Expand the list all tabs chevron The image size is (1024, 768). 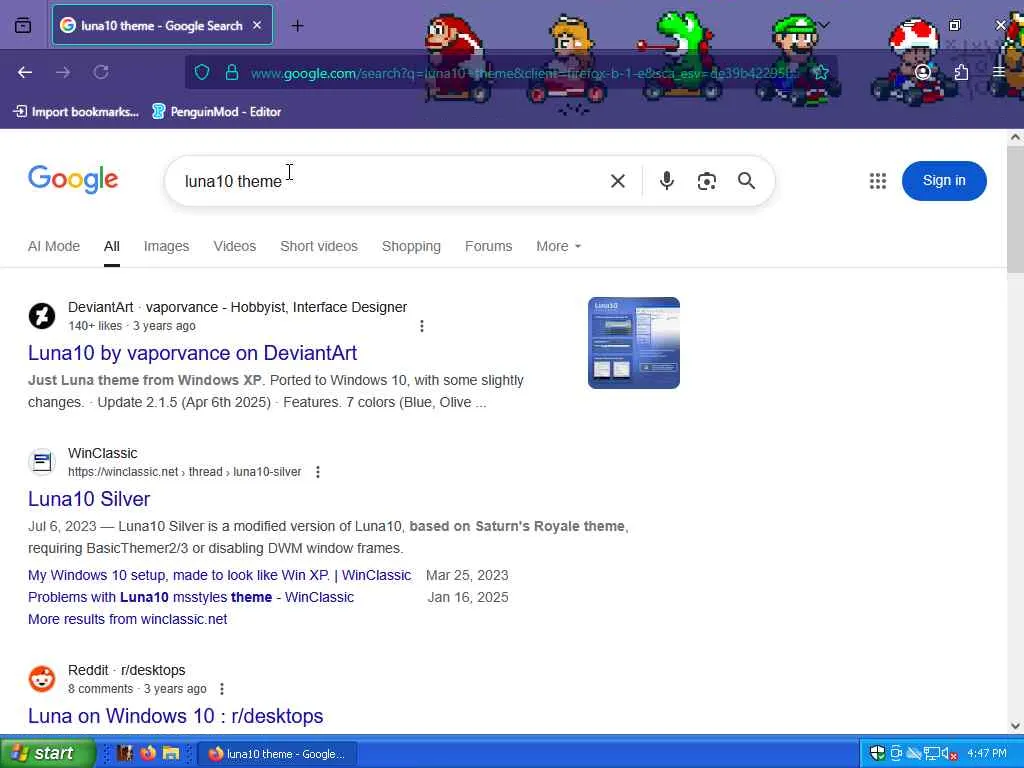[824, 25]
